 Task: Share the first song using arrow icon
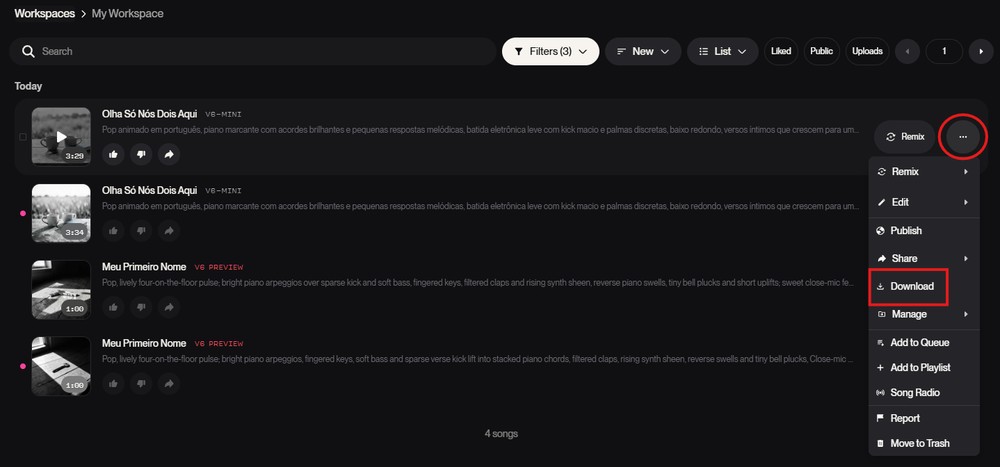(169, 154)
